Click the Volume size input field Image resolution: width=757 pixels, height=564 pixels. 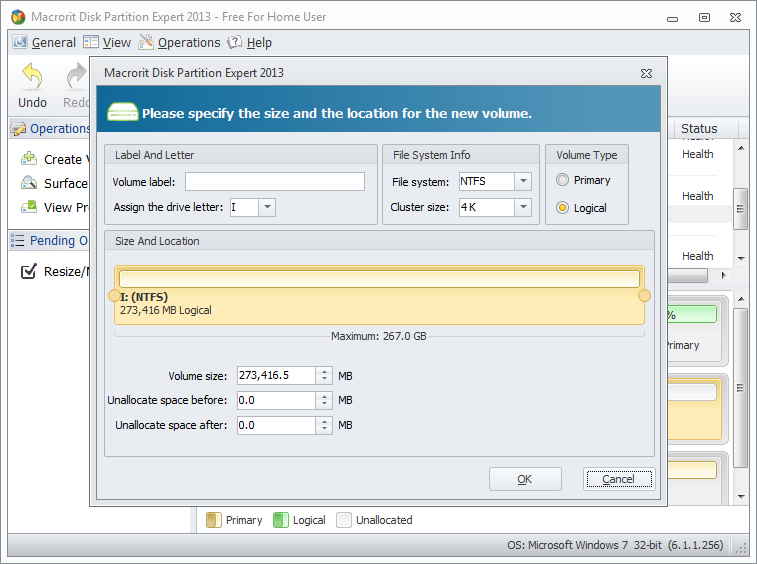point(277,375)
